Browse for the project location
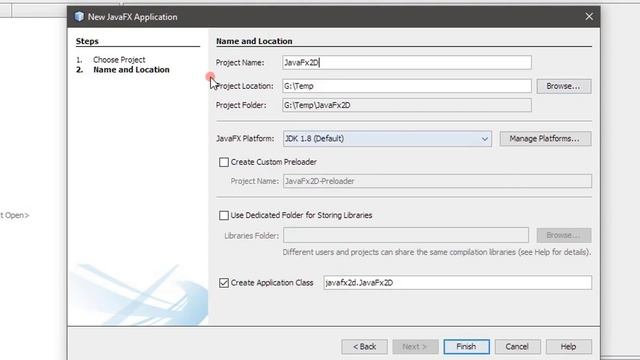Image resolution: width=640 pixels, height=360 pixels. tap(564, 86)
